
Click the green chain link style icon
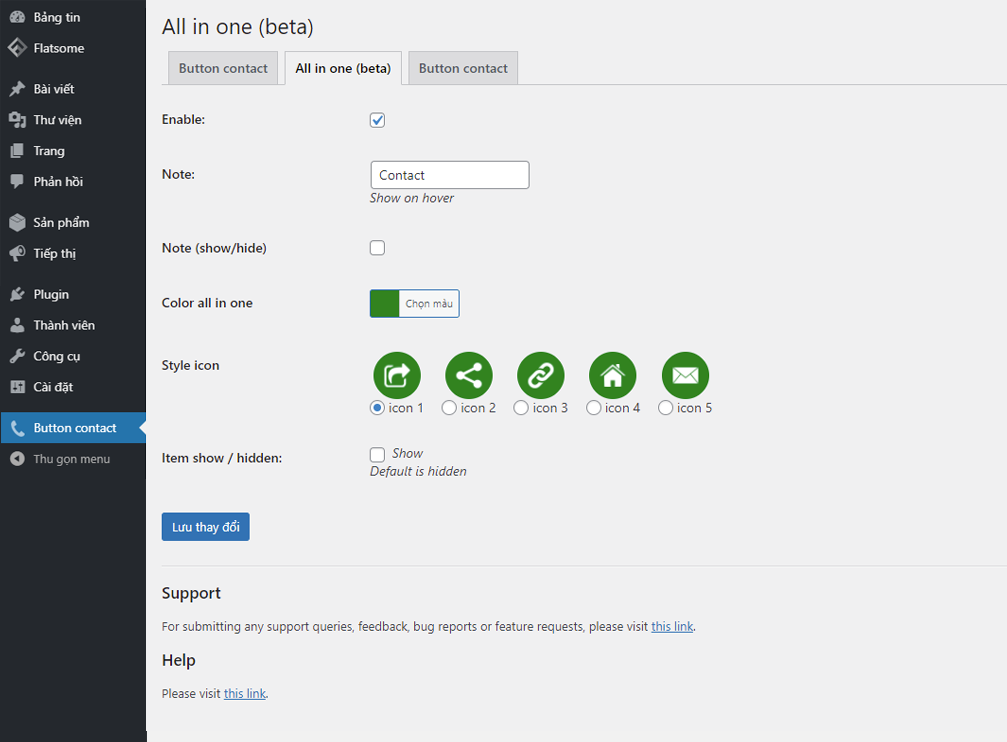pyautogui.click(x=541, y=376)
